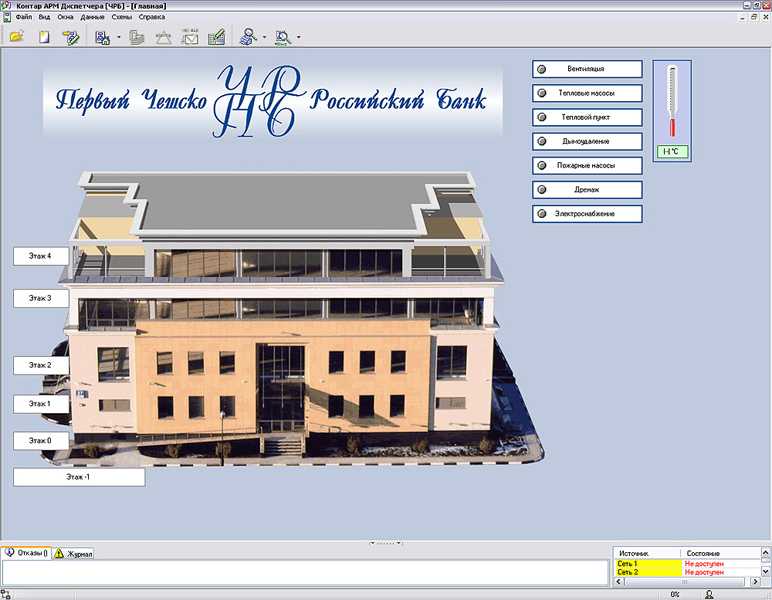Open the dropdown arrow beside the database search icon
Viewport: 772px width, 600px height.
[264, 37]
